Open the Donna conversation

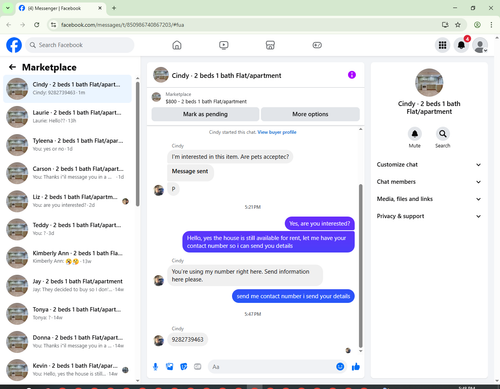(67, 341)
